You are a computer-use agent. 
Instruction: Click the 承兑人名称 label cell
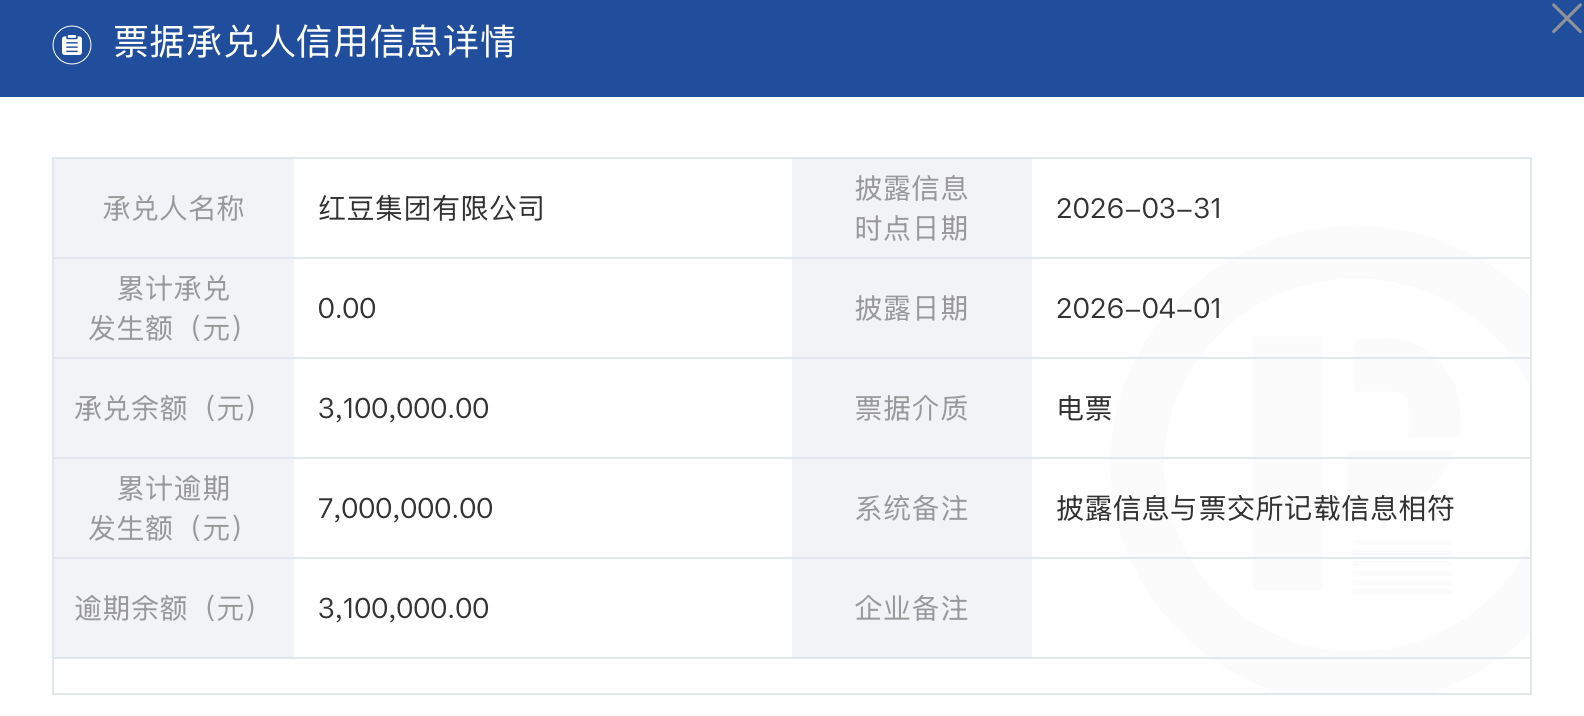tap(173, 208)
